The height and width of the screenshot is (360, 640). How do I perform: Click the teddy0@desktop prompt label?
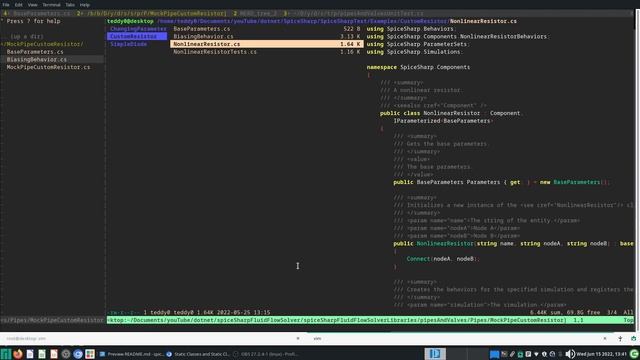click(130, 21)
